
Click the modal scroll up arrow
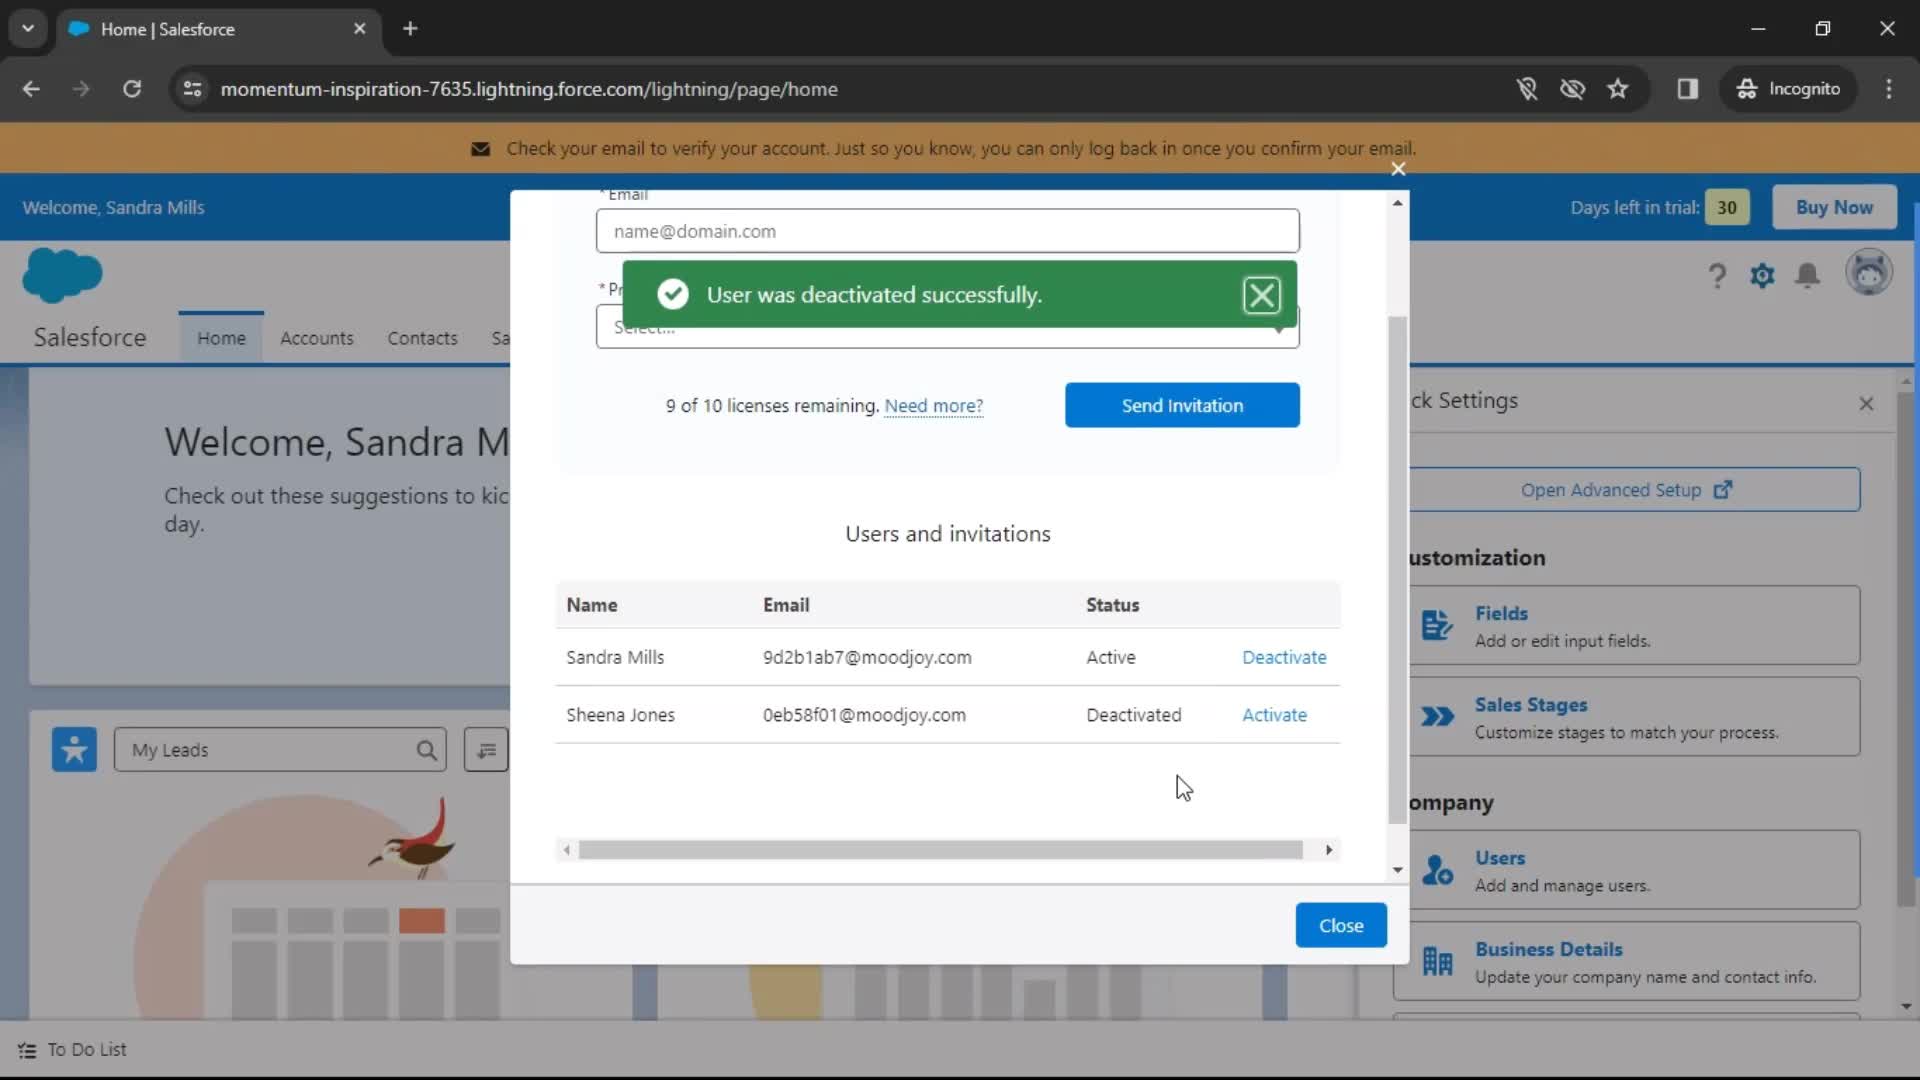[1398, 203]
